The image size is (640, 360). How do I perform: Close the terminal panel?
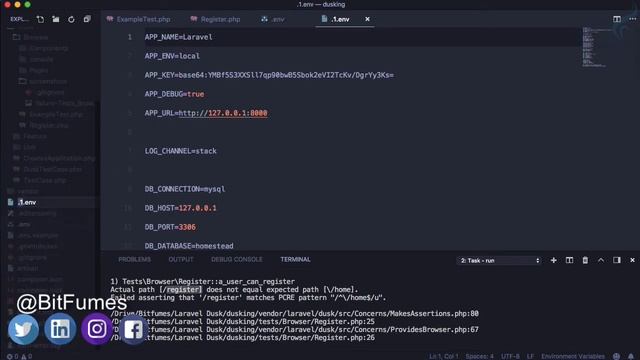(x=632, y=260)
